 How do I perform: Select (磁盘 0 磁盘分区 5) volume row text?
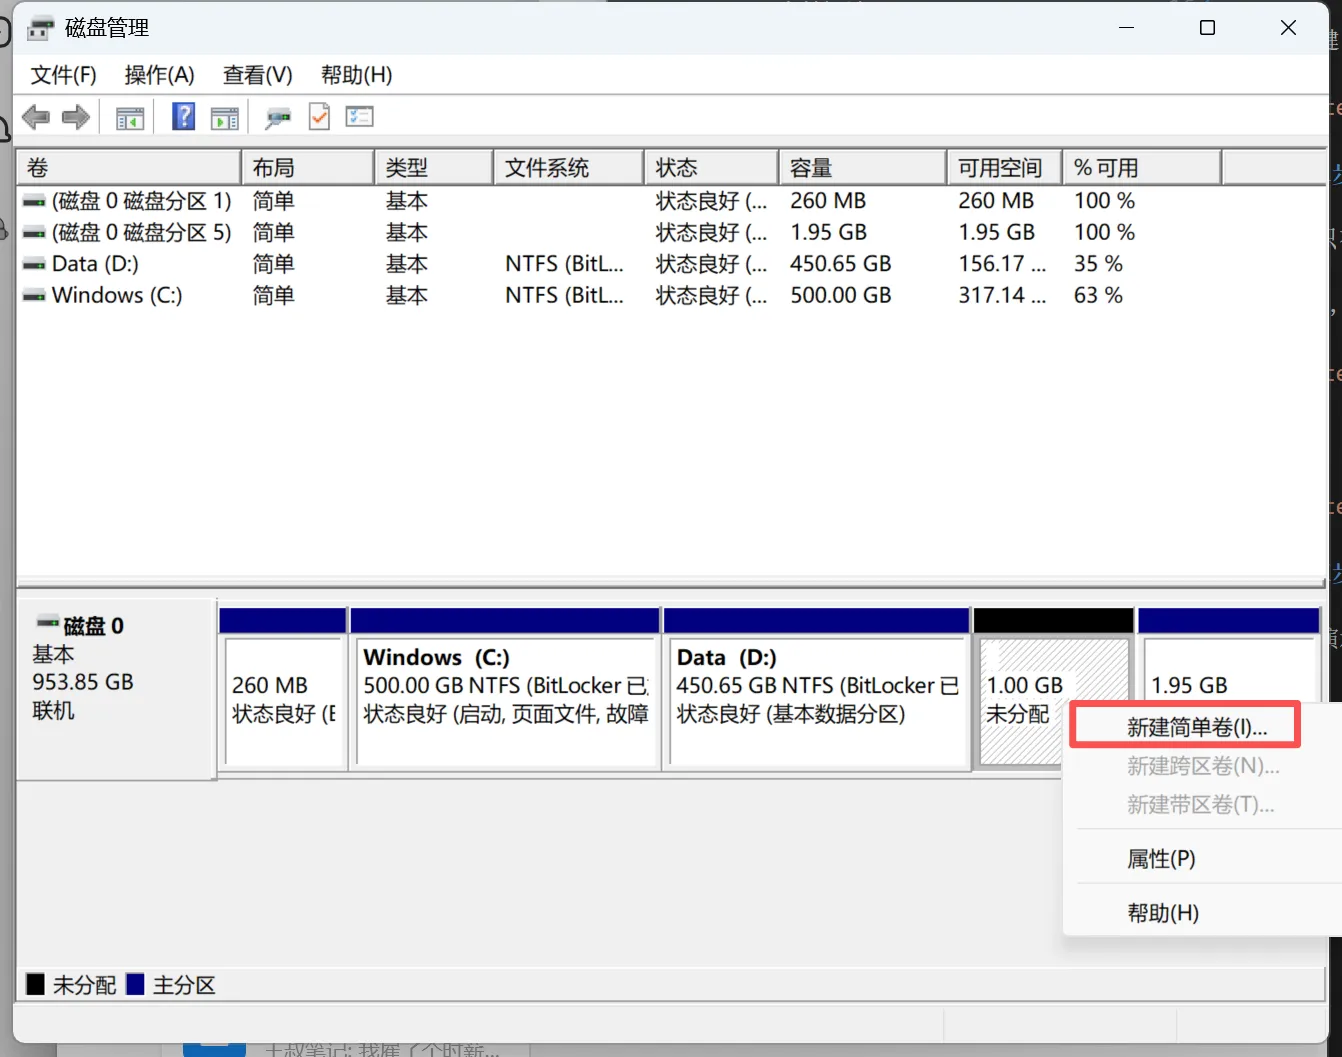141,232
